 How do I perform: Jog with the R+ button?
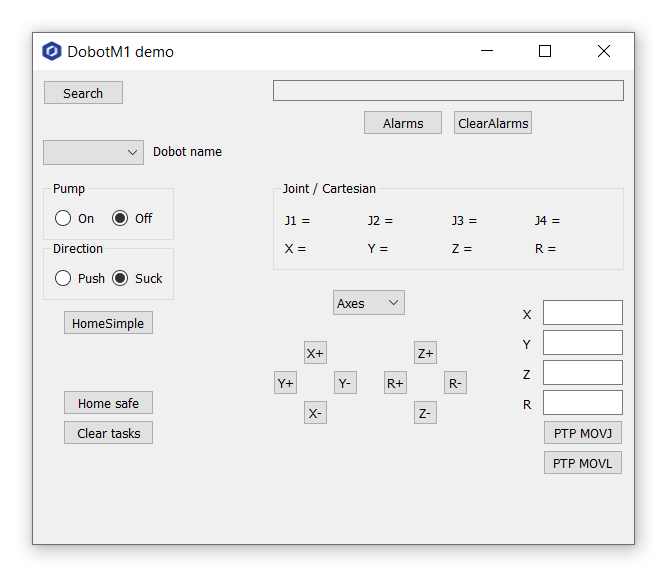[x=396, y=383]
